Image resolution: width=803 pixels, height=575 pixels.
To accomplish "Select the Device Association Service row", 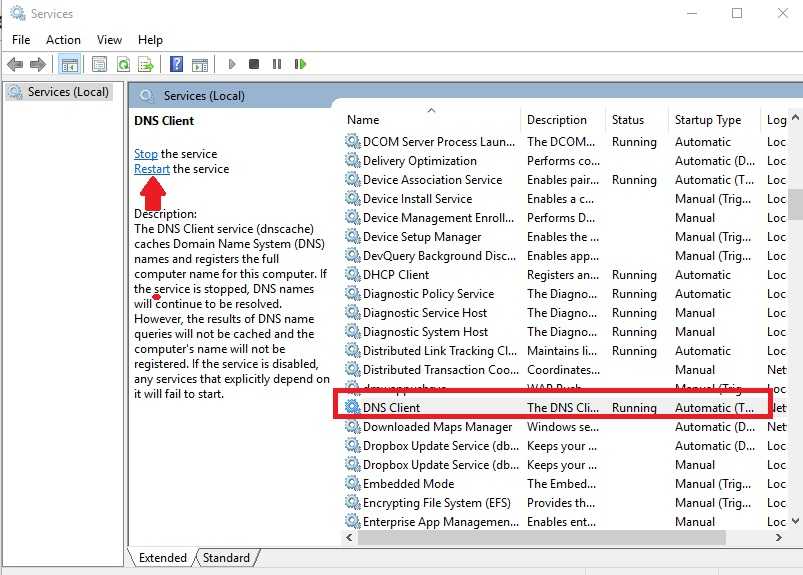I will 432,179.
